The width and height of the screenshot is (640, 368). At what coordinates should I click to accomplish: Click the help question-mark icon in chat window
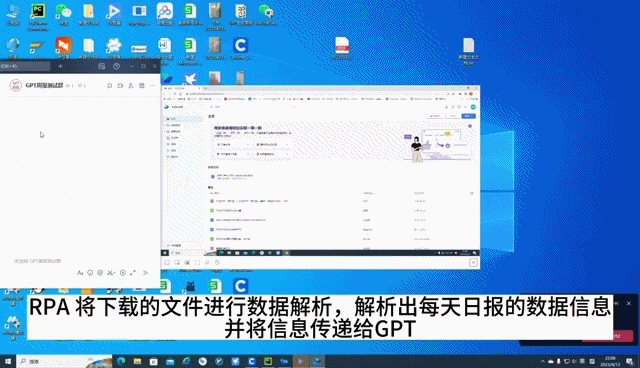coord(116,66)
